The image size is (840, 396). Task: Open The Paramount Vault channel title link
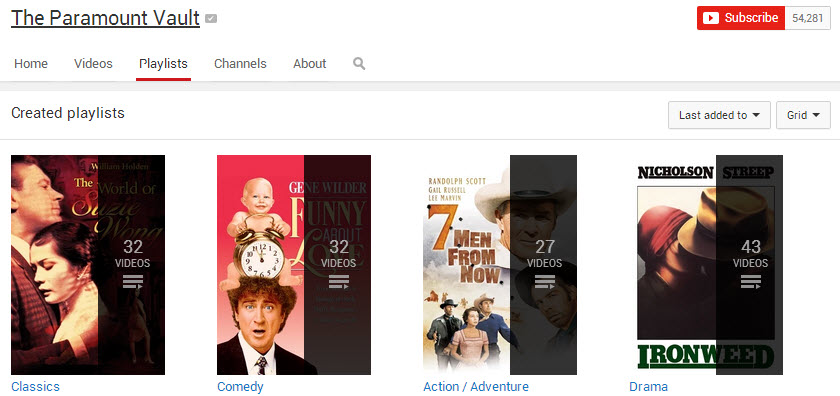106,18
